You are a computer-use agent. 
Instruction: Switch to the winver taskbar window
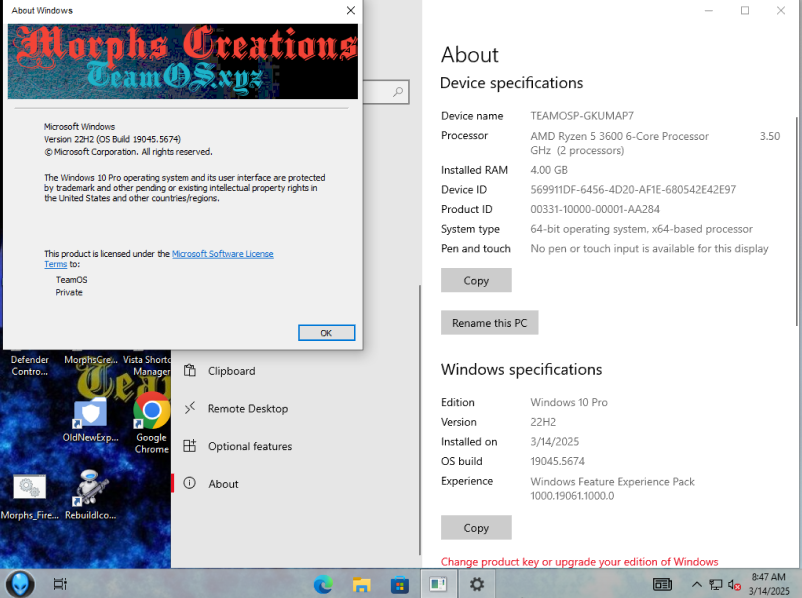click(438, 584)
